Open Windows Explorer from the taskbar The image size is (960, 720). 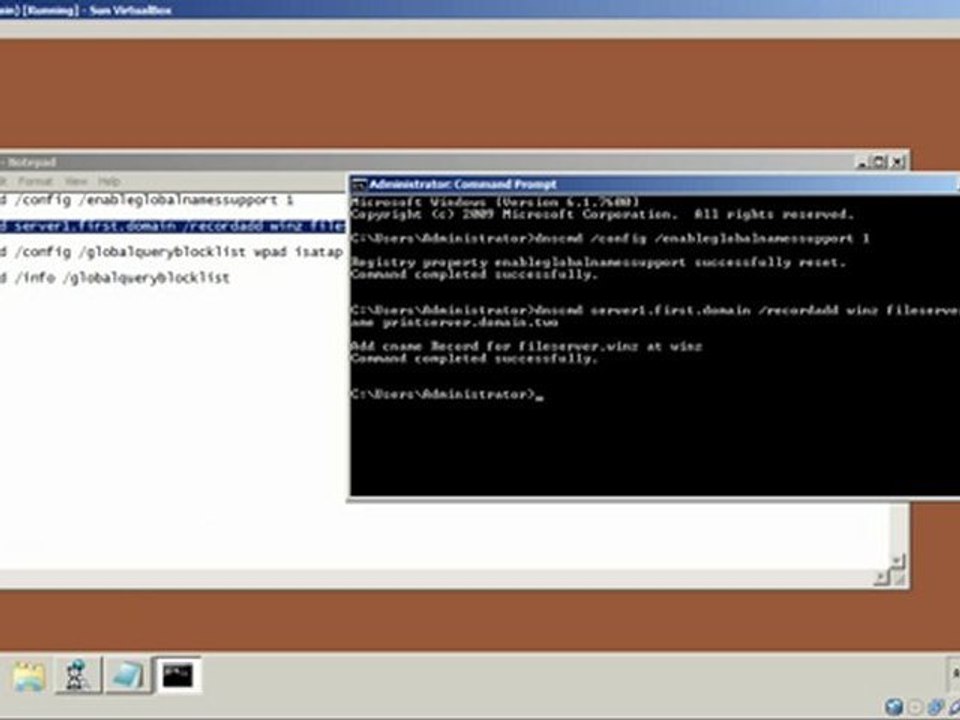click(28, 676)
